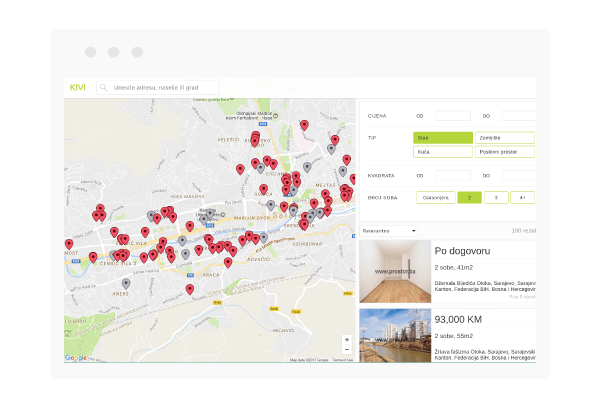Open the empty room listing photo

coord(395,271)
